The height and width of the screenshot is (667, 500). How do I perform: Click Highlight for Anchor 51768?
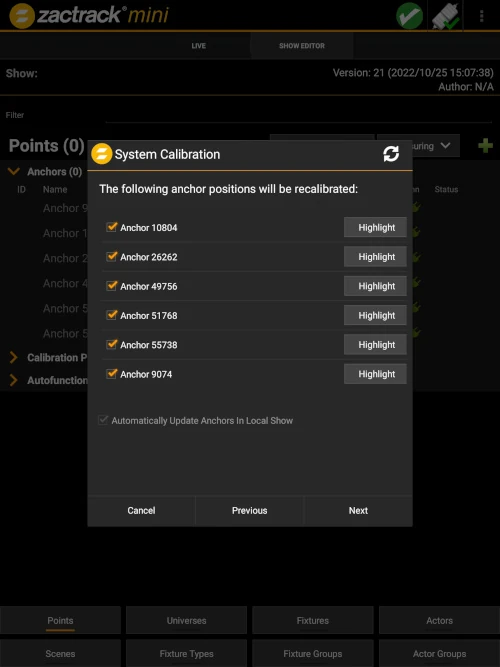pyautogui.click(x=375, y=315)
